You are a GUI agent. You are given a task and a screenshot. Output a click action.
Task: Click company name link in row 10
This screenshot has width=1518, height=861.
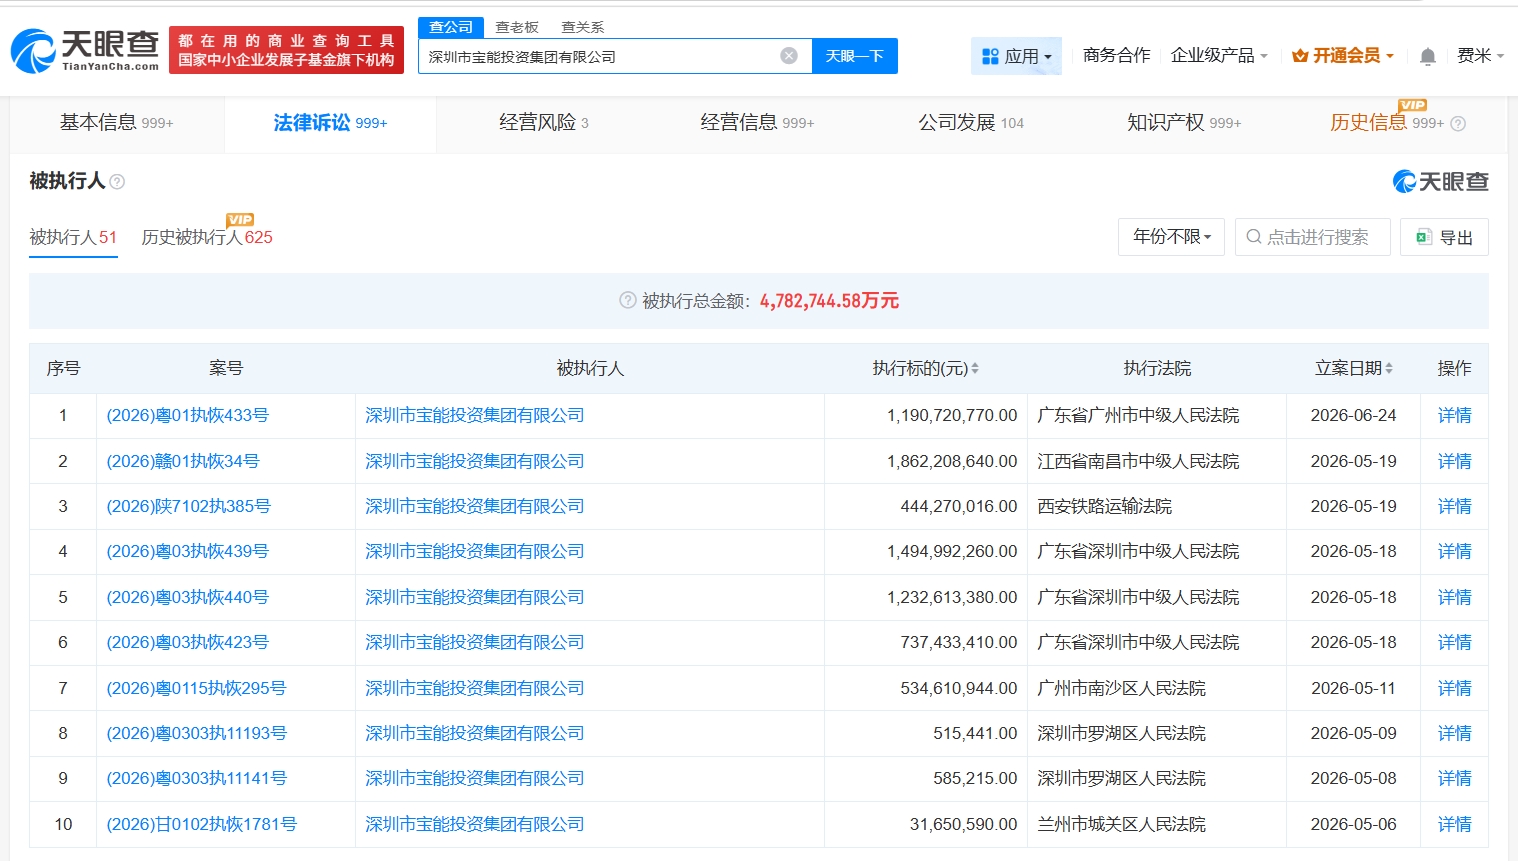[x=474, y=825]
